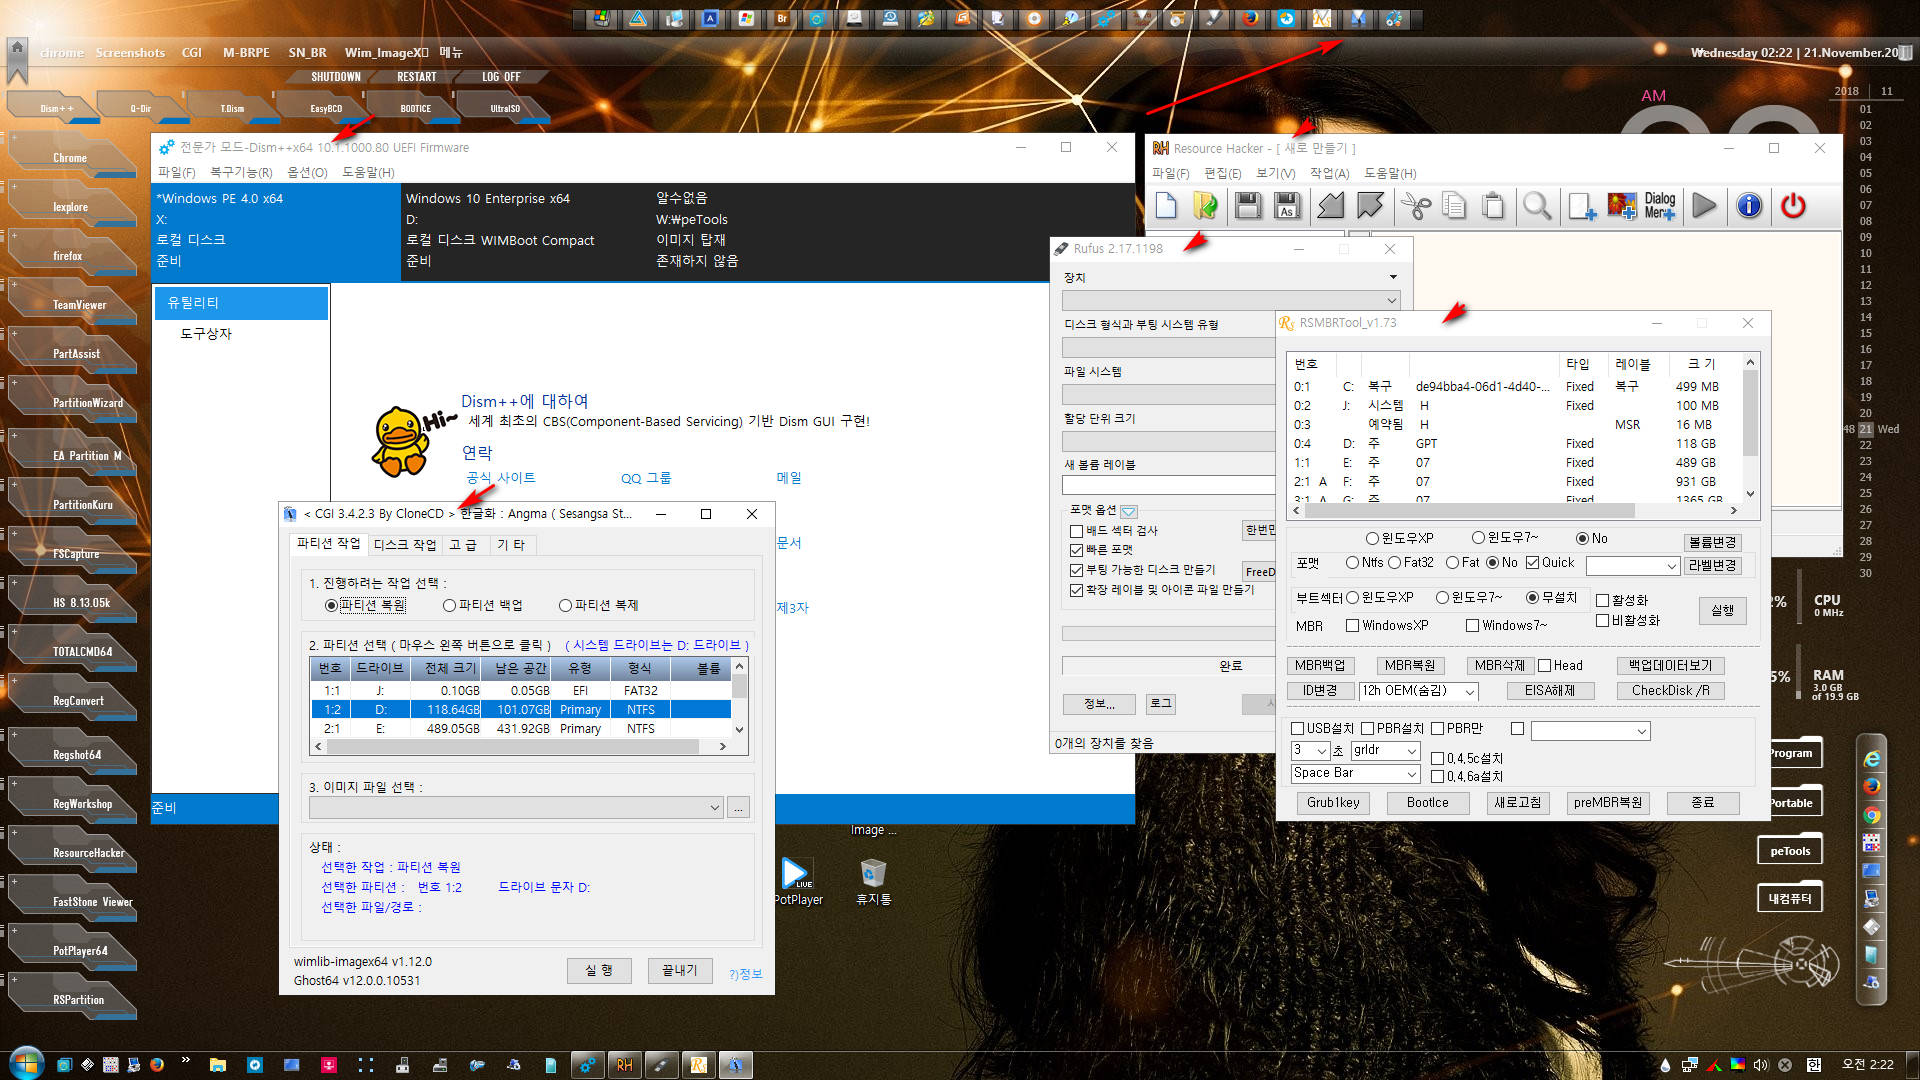The width and height of the screenshot is (1920, 1080).
Task: Click Compile play icon in Resource Hacker
Action: [x=1704, y=206]
